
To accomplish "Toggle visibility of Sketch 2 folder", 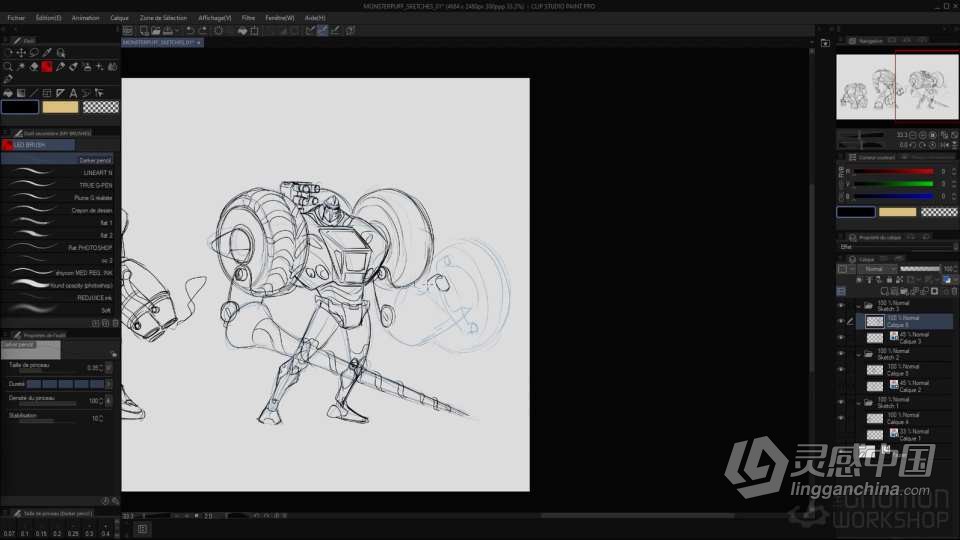I will click(x=841, y=353).
